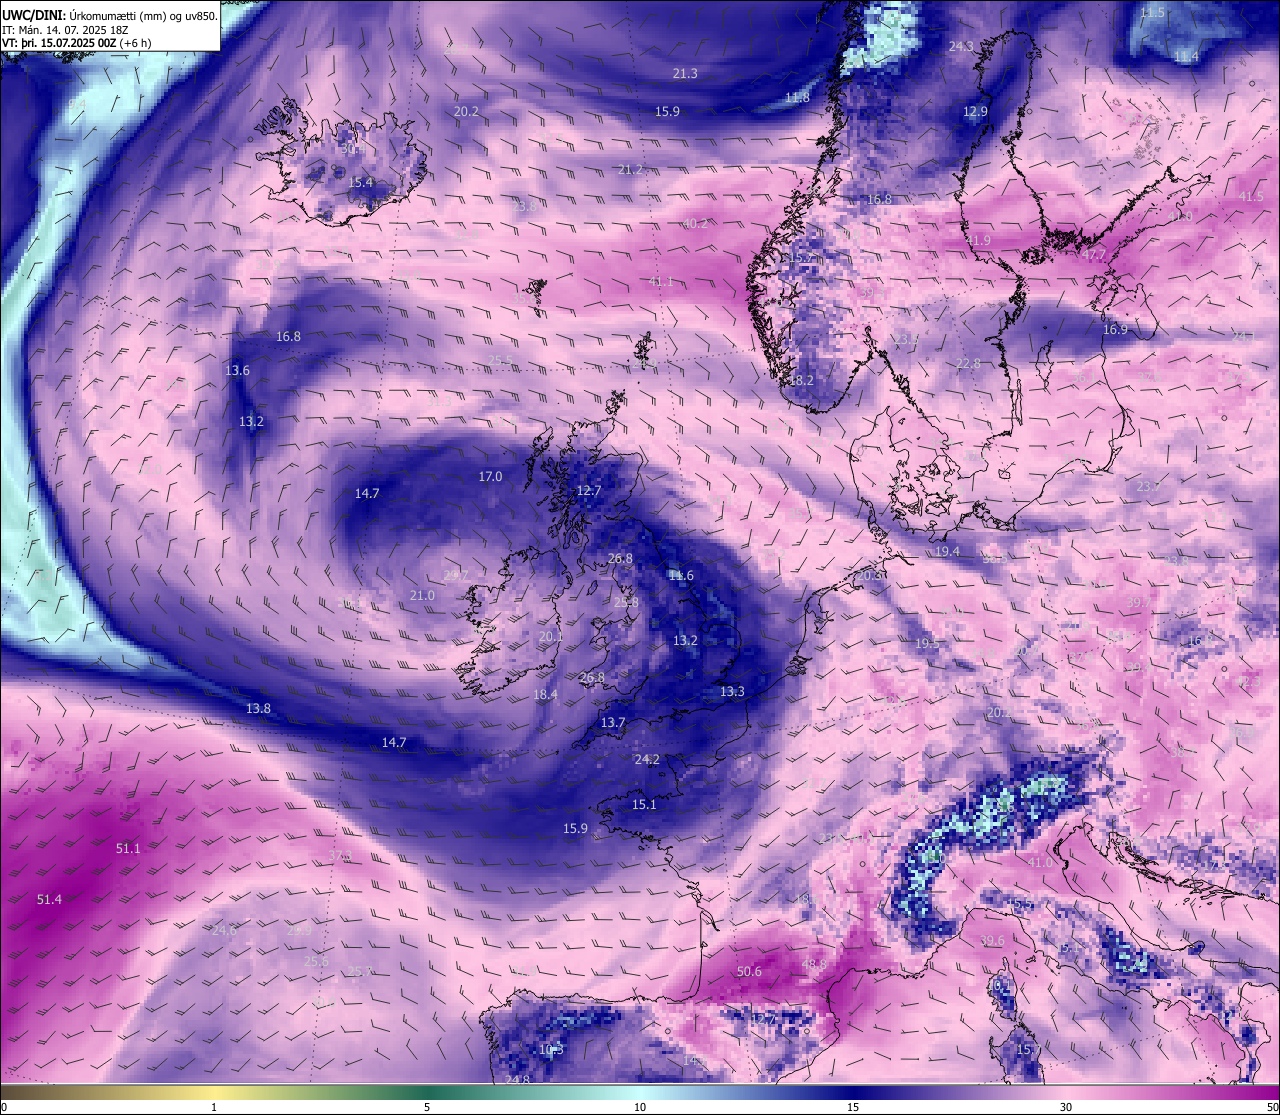
Task: Select the 11.4 value label
Action: pyautogui.click(x=1186, y=57)
